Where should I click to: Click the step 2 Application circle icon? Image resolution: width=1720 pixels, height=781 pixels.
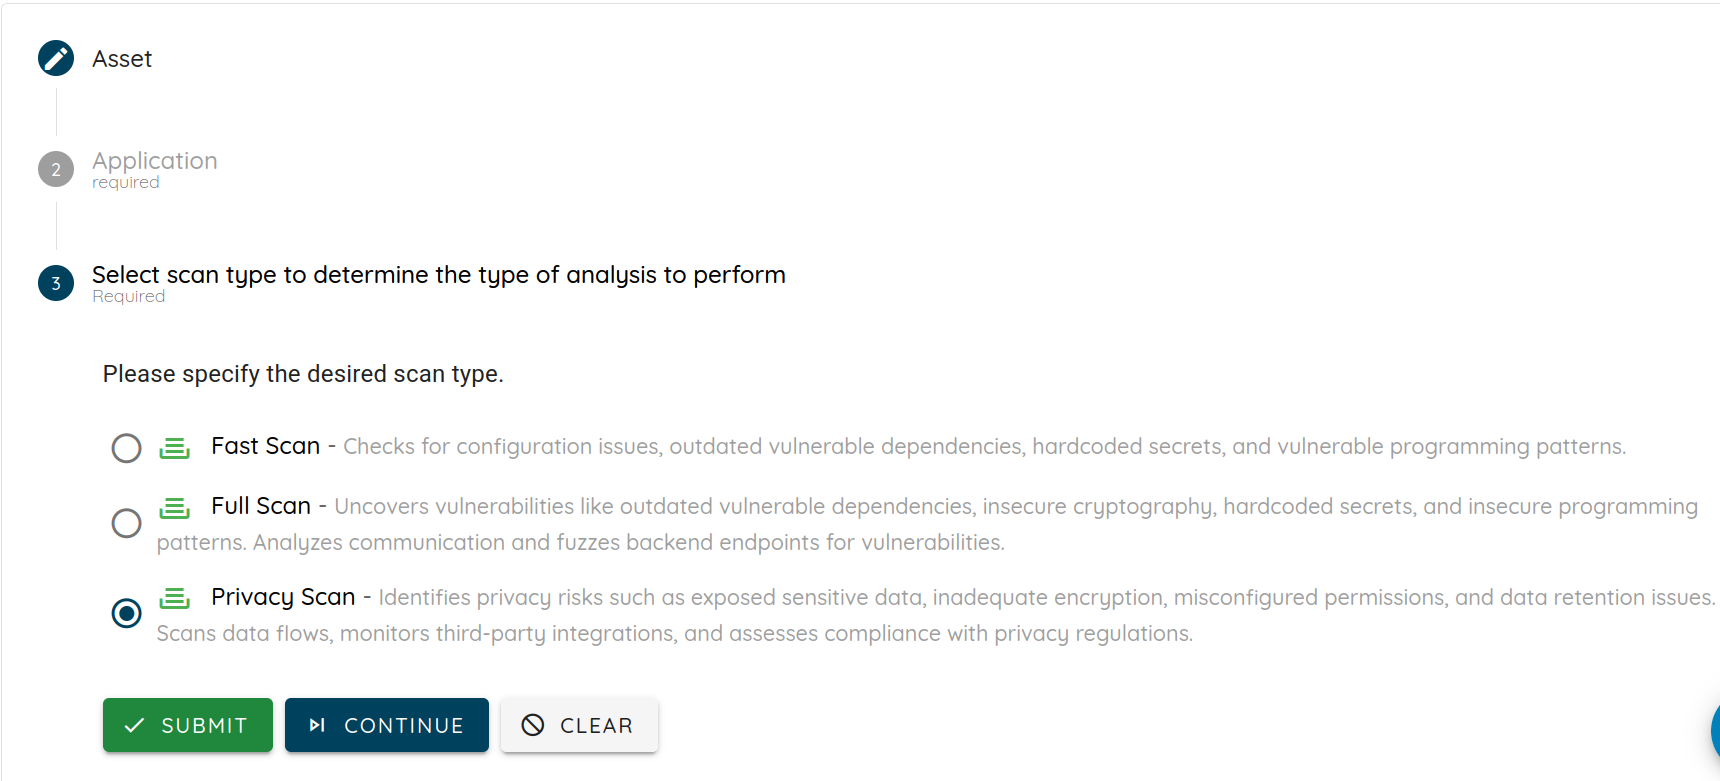coord(56,169)
